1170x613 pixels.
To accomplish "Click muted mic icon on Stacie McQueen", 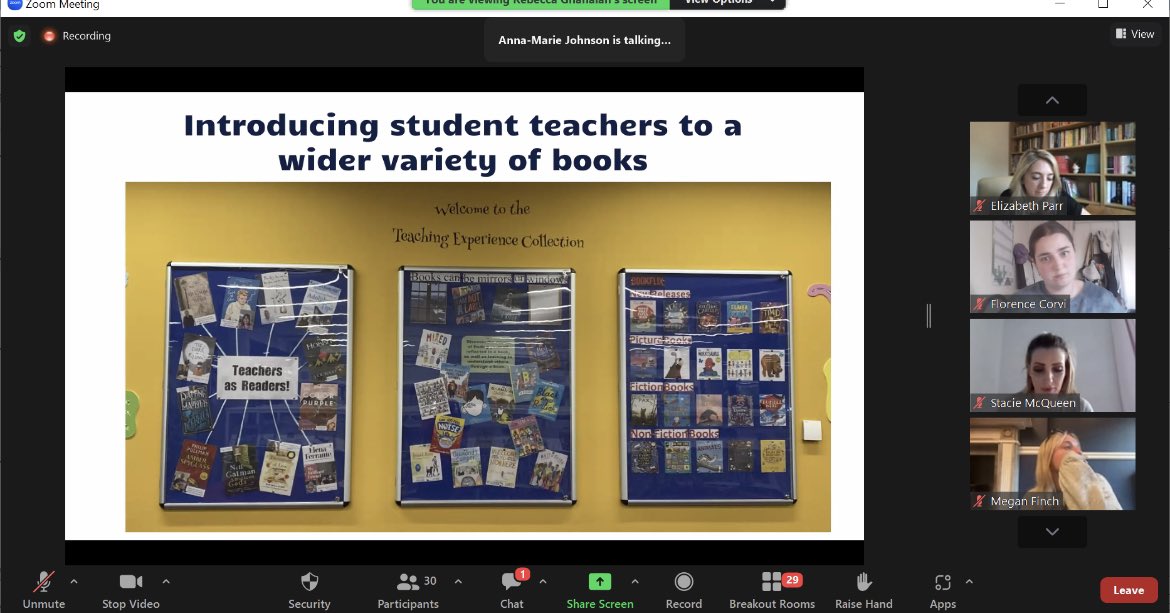I will pos(980,403).
